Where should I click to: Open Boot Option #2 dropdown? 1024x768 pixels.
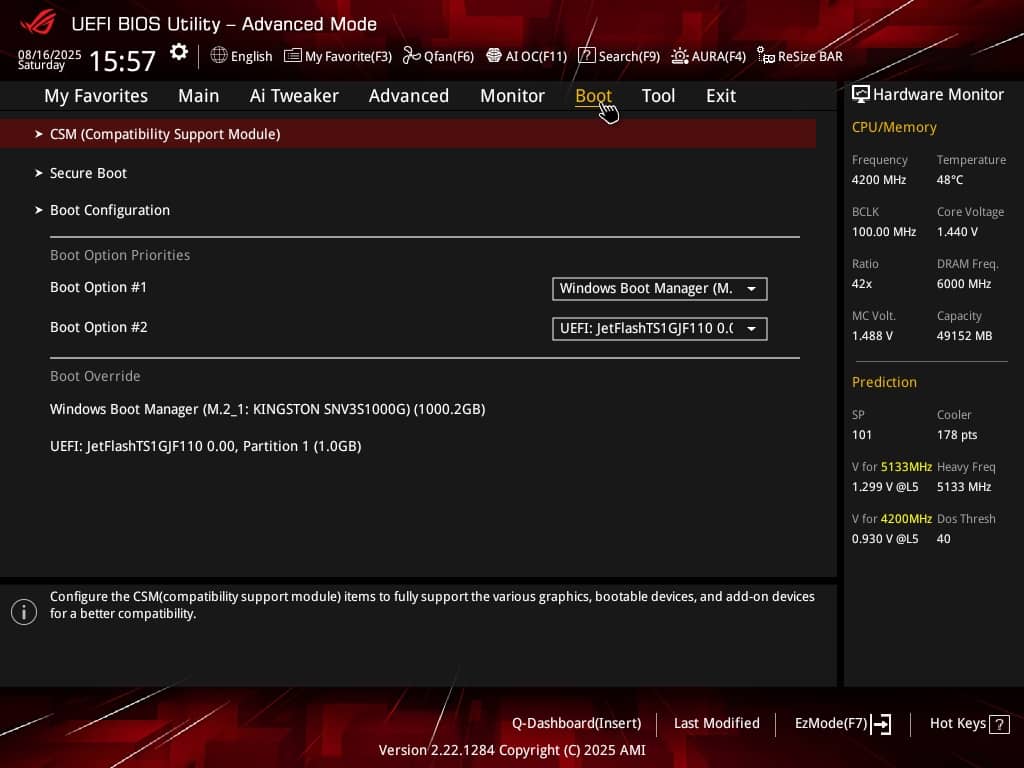[660, 328]
